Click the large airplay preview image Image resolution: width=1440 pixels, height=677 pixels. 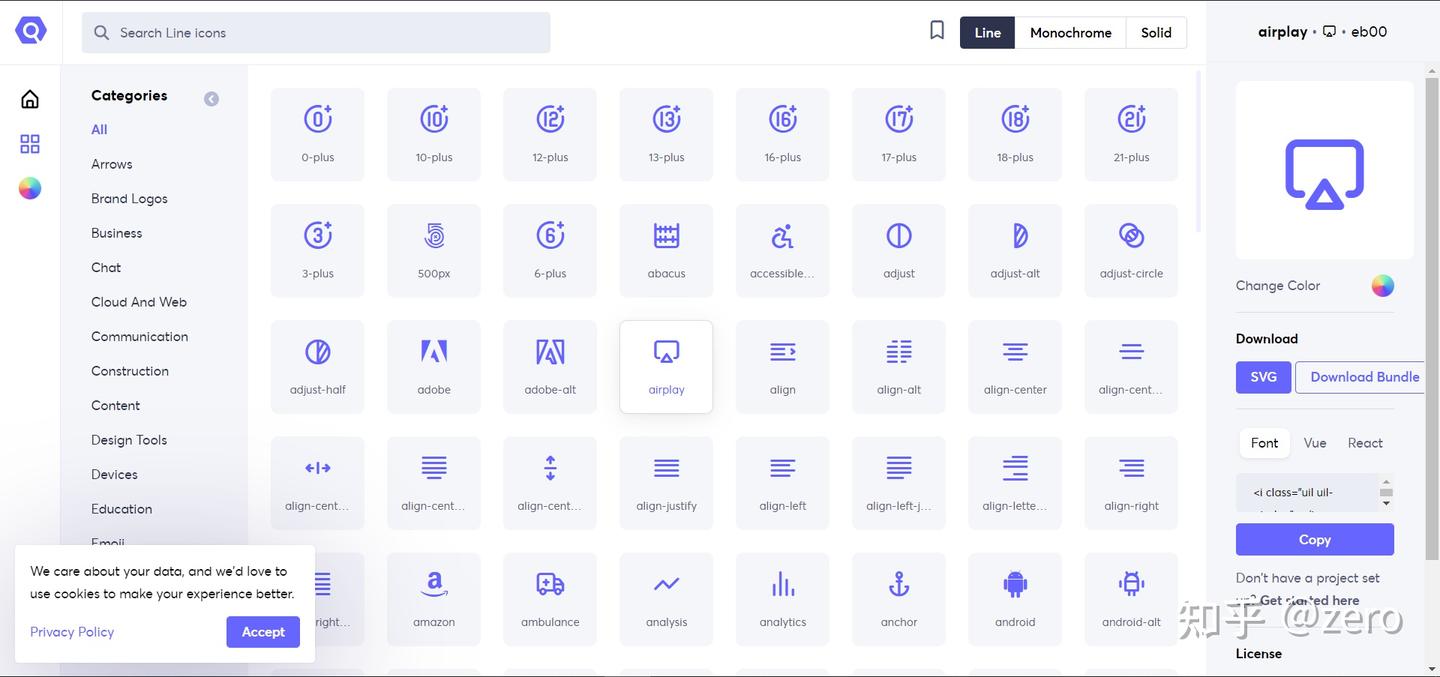pos(1324,171)
